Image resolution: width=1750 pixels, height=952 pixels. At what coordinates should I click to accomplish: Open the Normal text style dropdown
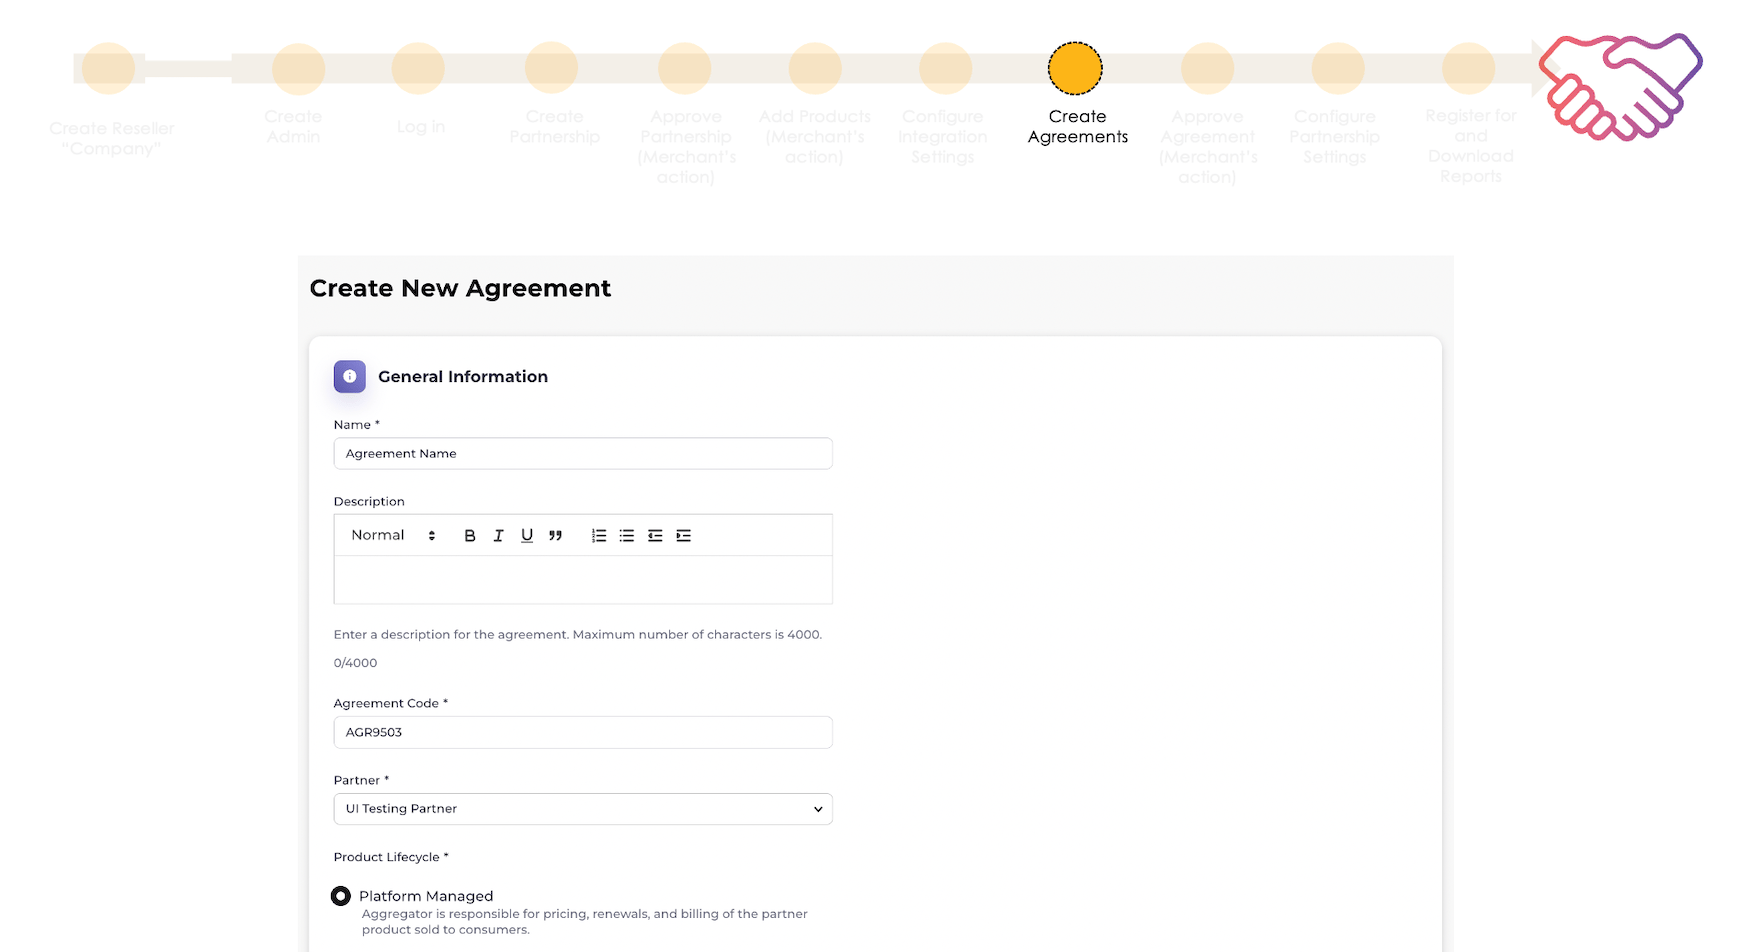393,536
